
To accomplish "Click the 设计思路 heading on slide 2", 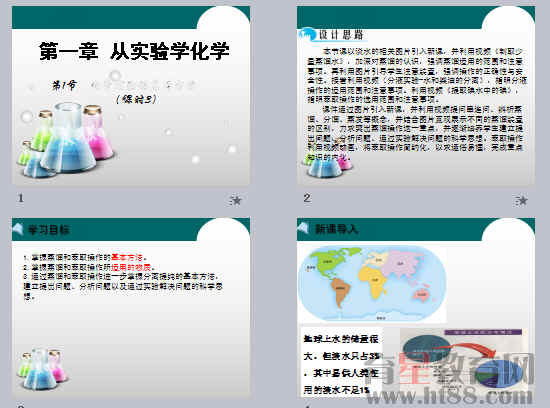I will point(341,35).
